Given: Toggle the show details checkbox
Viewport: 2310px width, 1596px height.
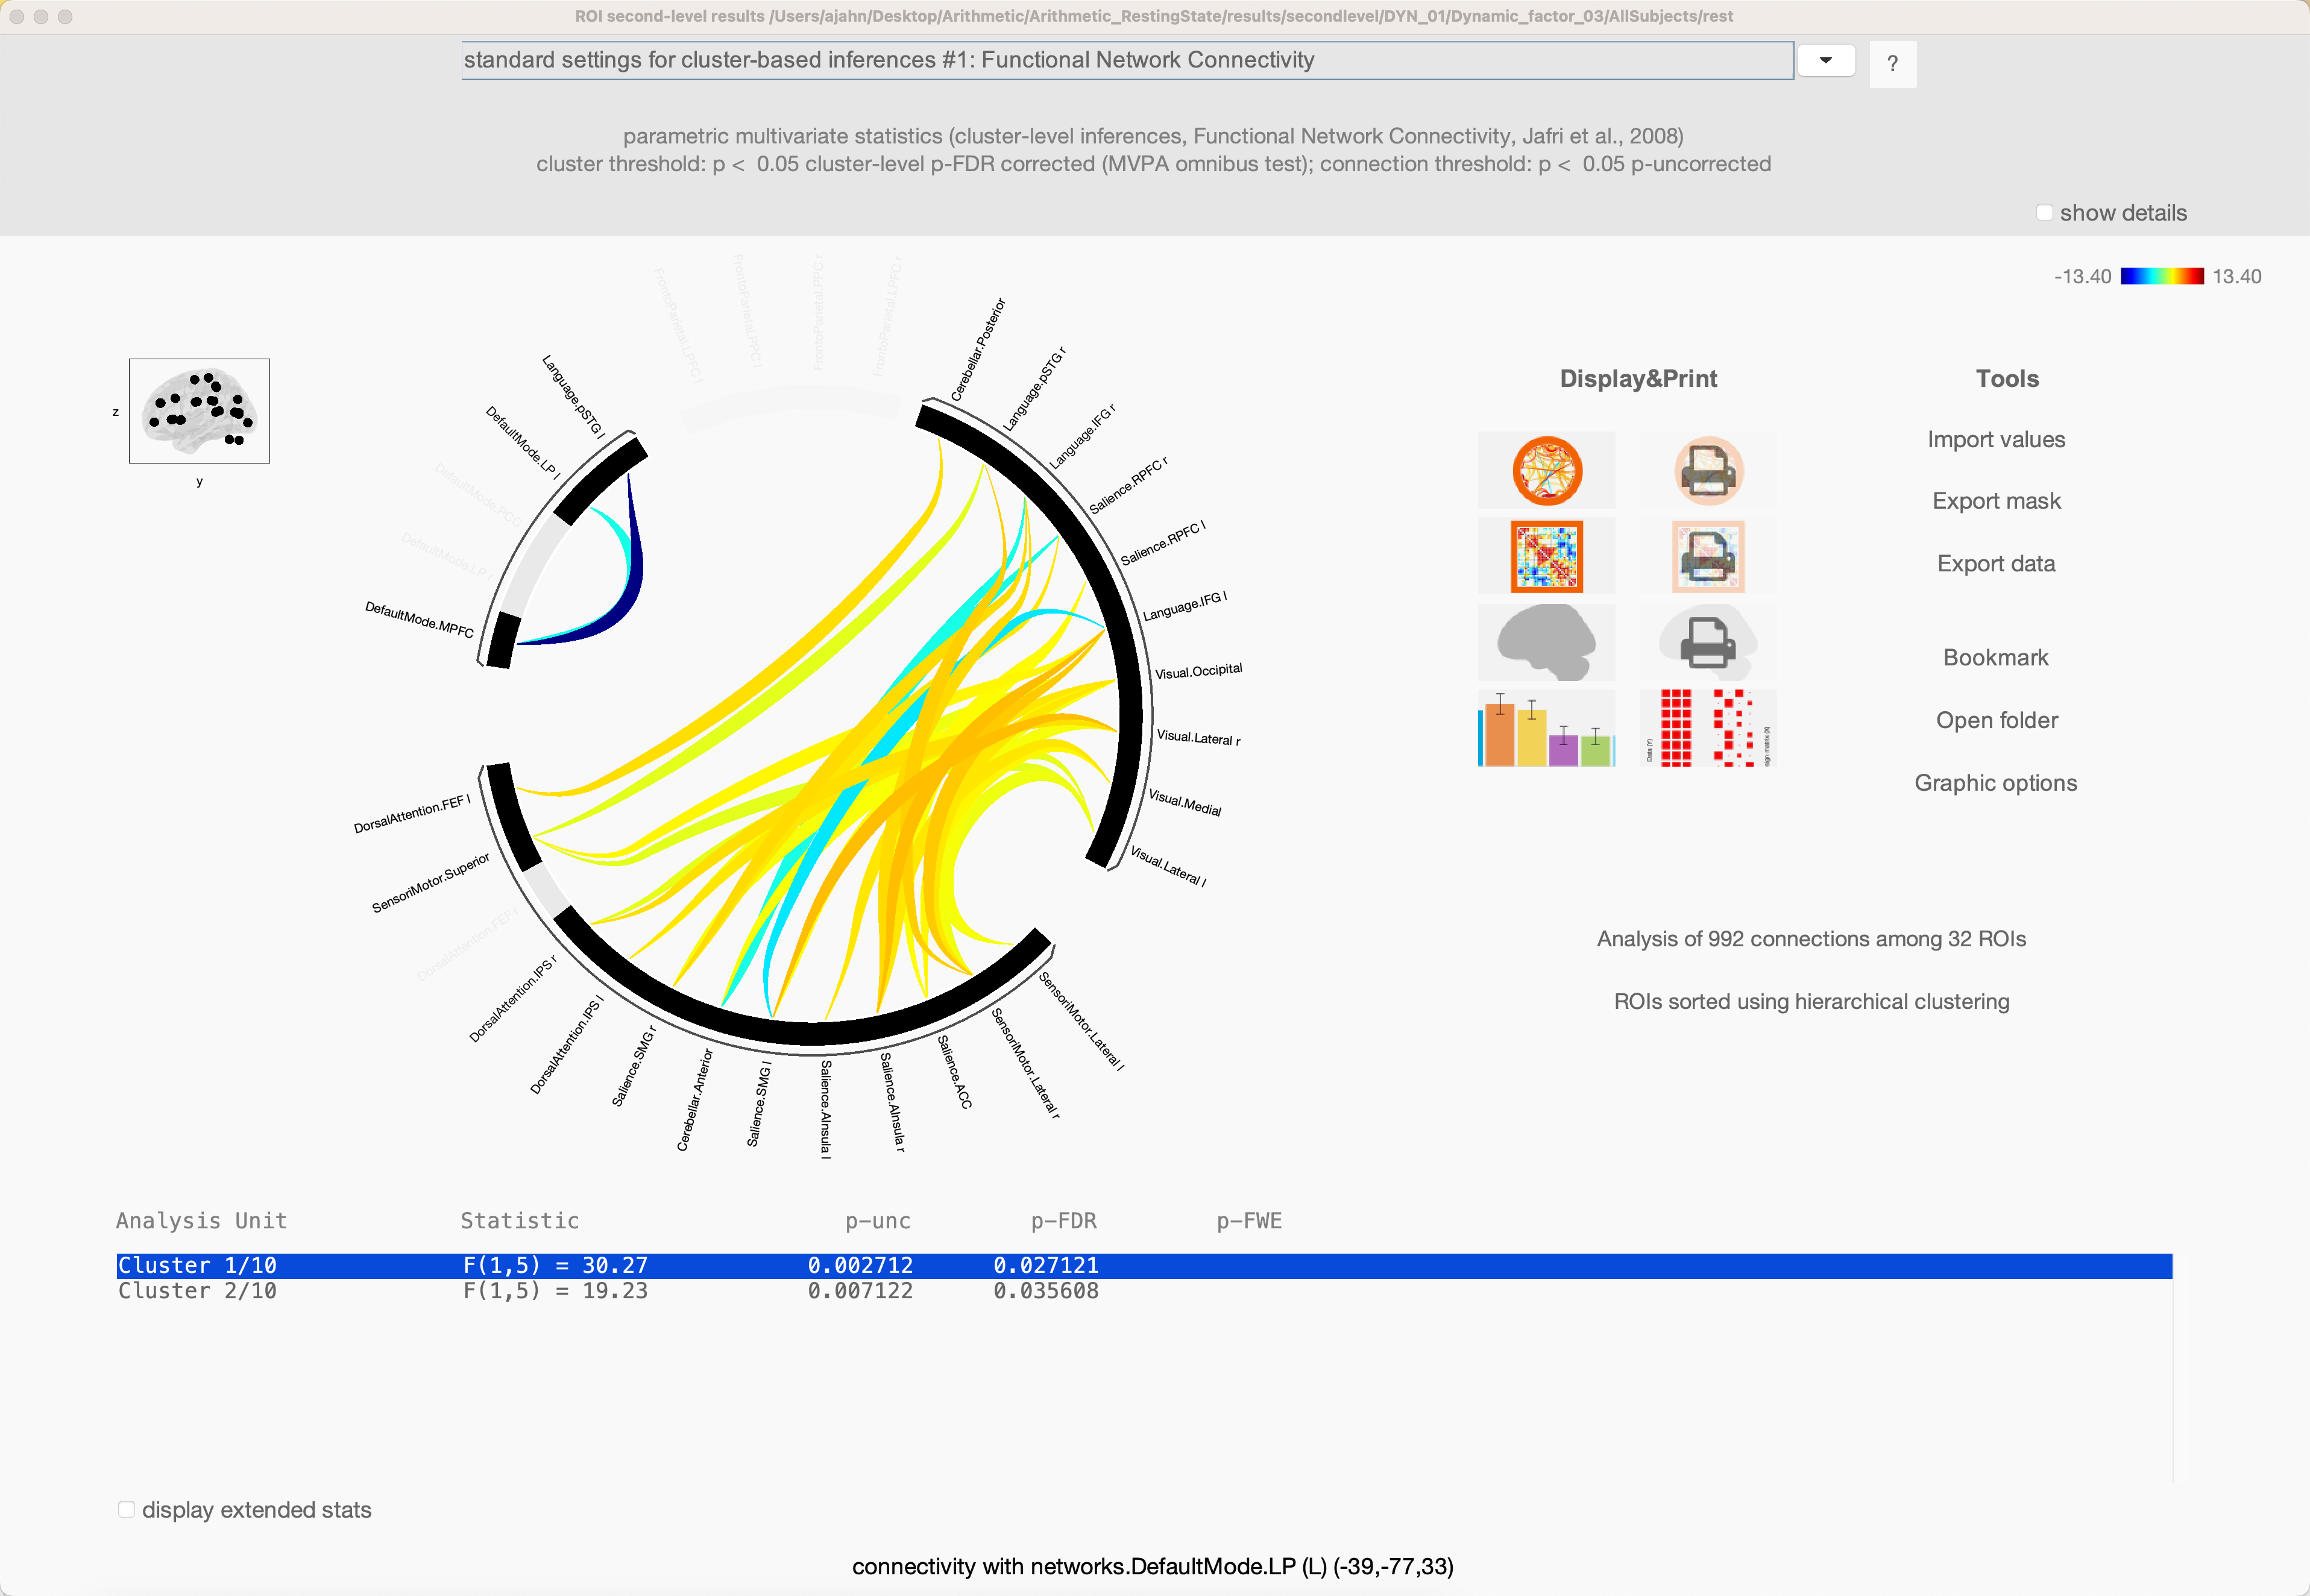Looking at the screenshot, I should tap(2045, 213).
